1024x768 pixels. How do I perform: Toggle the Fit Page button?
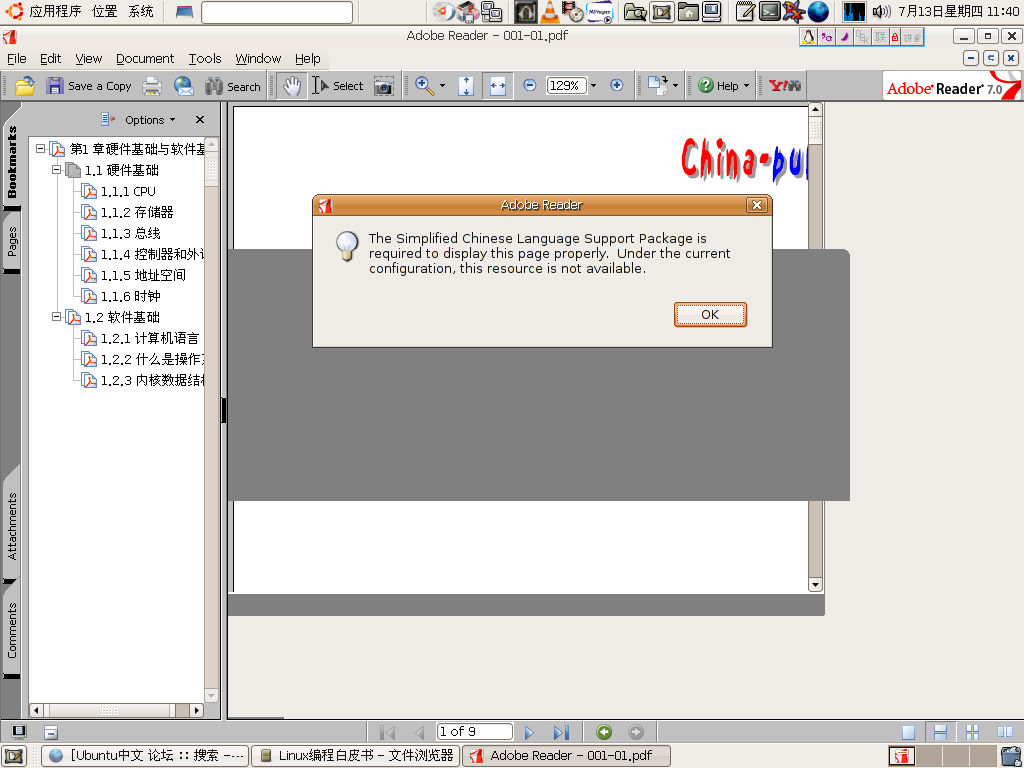(466, 86)
